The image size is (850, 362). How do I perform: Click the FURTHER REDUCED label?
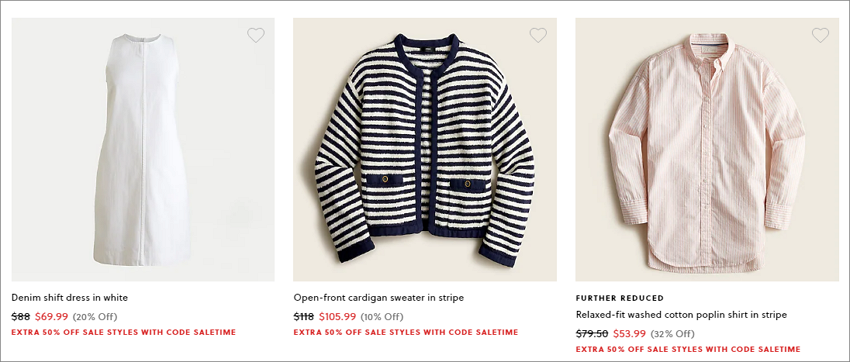coord(620,298)
